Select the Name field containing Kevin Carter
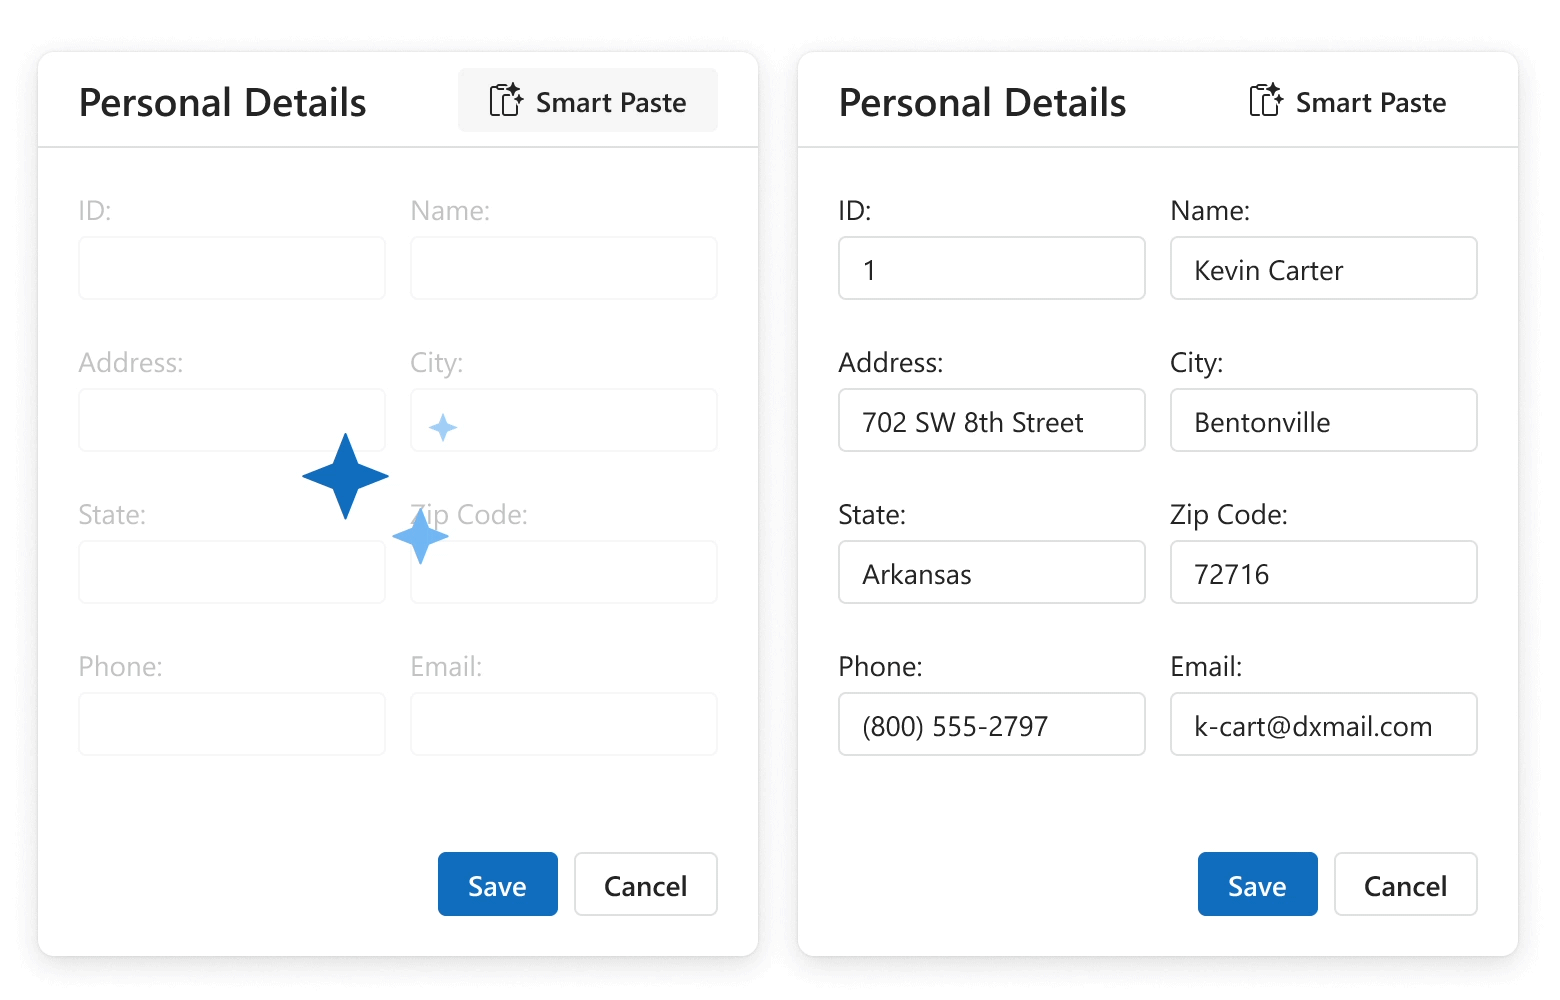This screenshot has height=1000, width=1560. 1323,268
